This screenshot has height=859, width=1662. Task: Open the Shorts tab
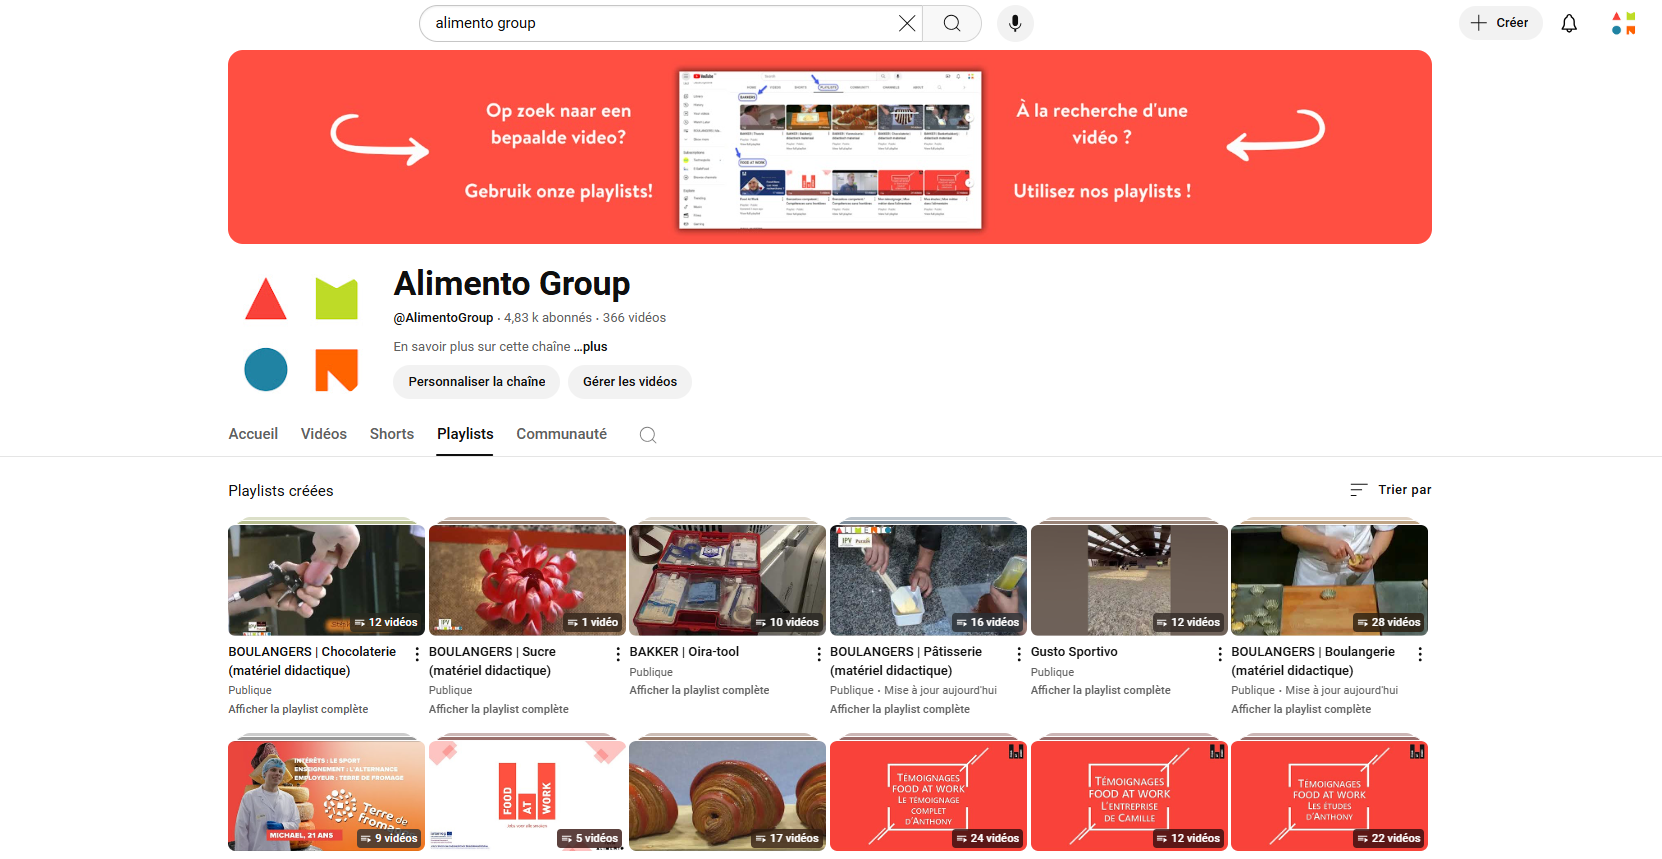391,434
